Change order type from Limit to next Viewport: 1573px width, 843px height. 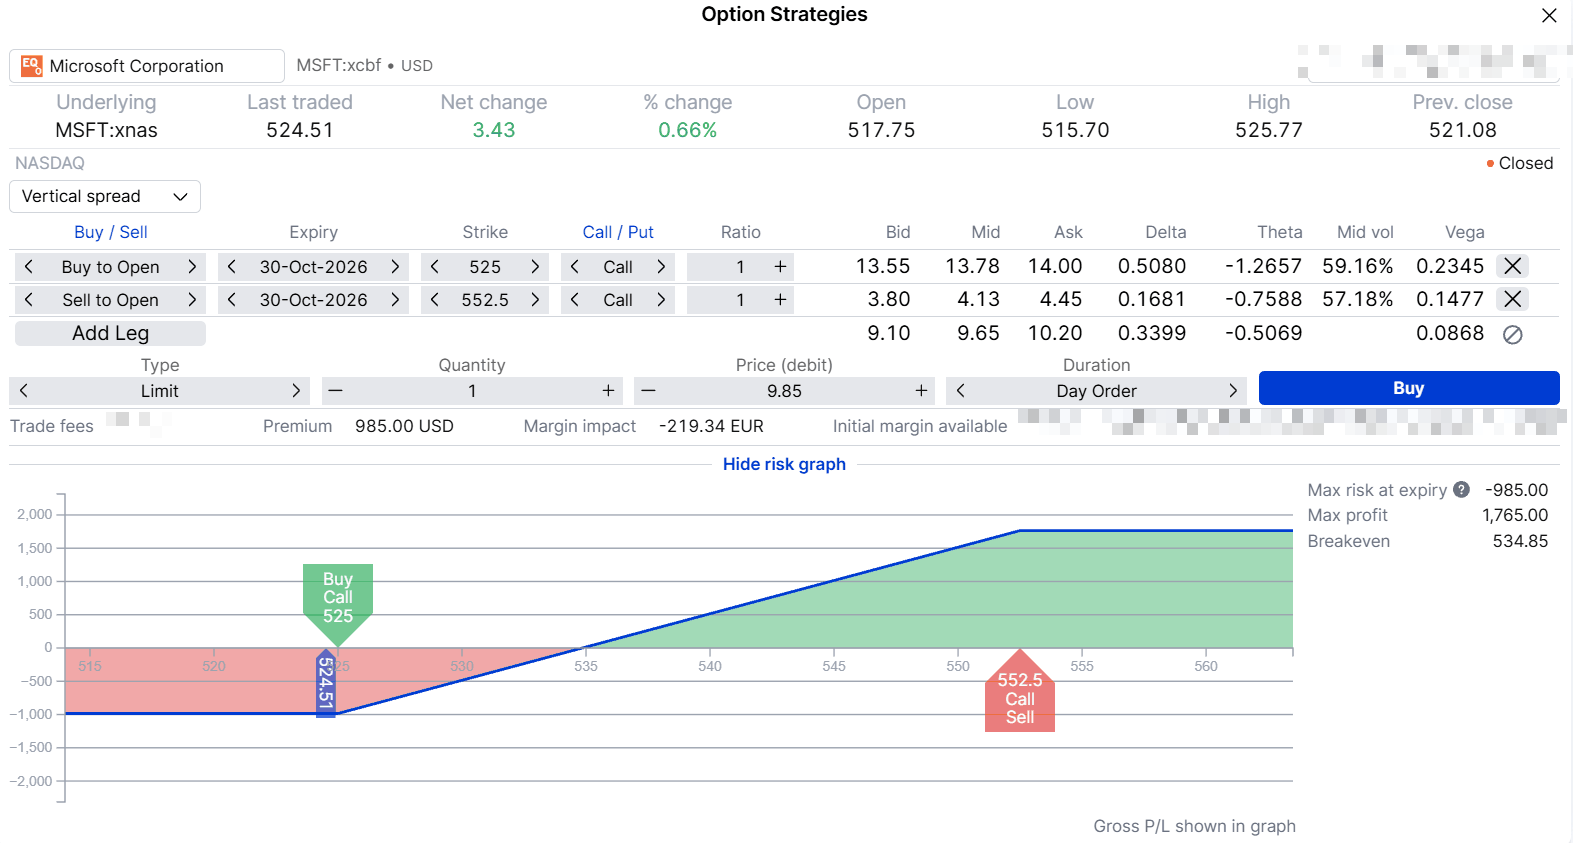296,391
